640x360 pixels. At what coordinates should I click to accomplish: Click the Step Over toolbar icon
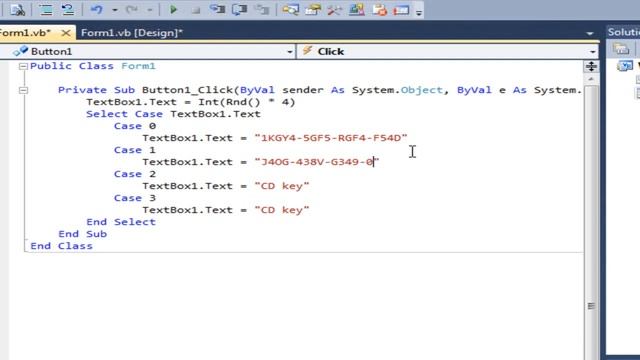(x=239, y=10)
